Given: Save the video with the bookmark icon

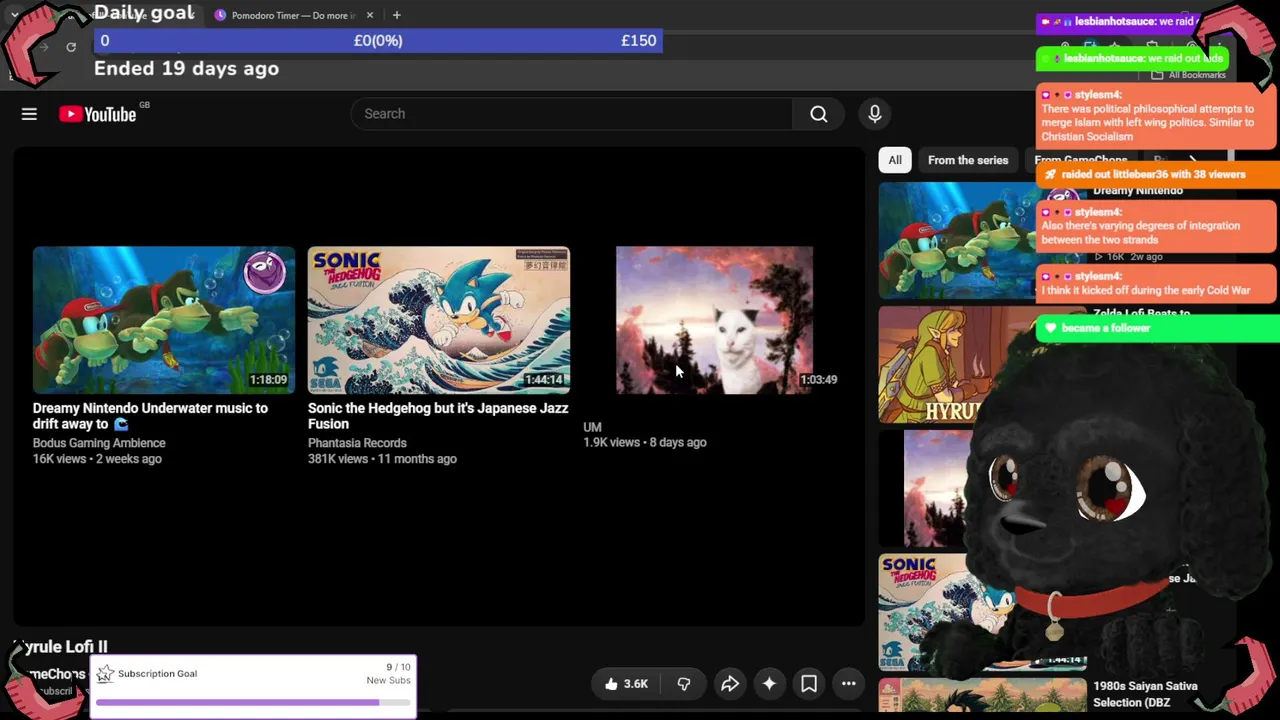Looking at the screenshot, I should pyautogui.click(x=809, y=684).
